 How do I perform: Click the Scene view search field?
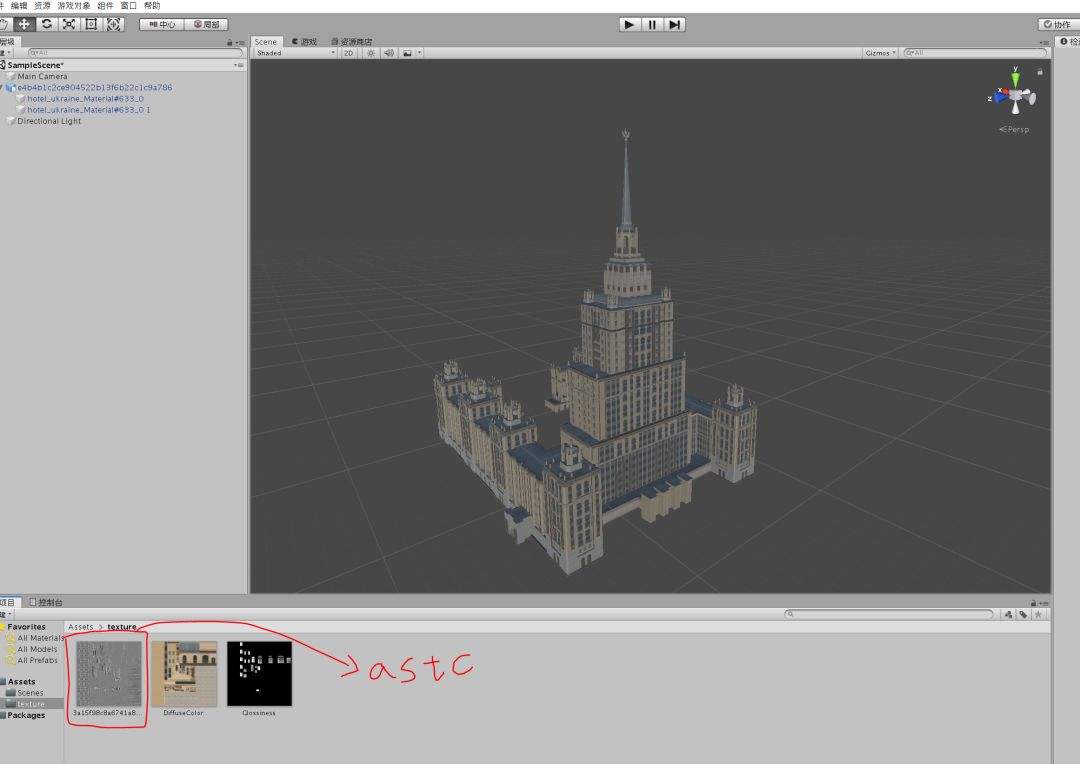tap(975, 53)
